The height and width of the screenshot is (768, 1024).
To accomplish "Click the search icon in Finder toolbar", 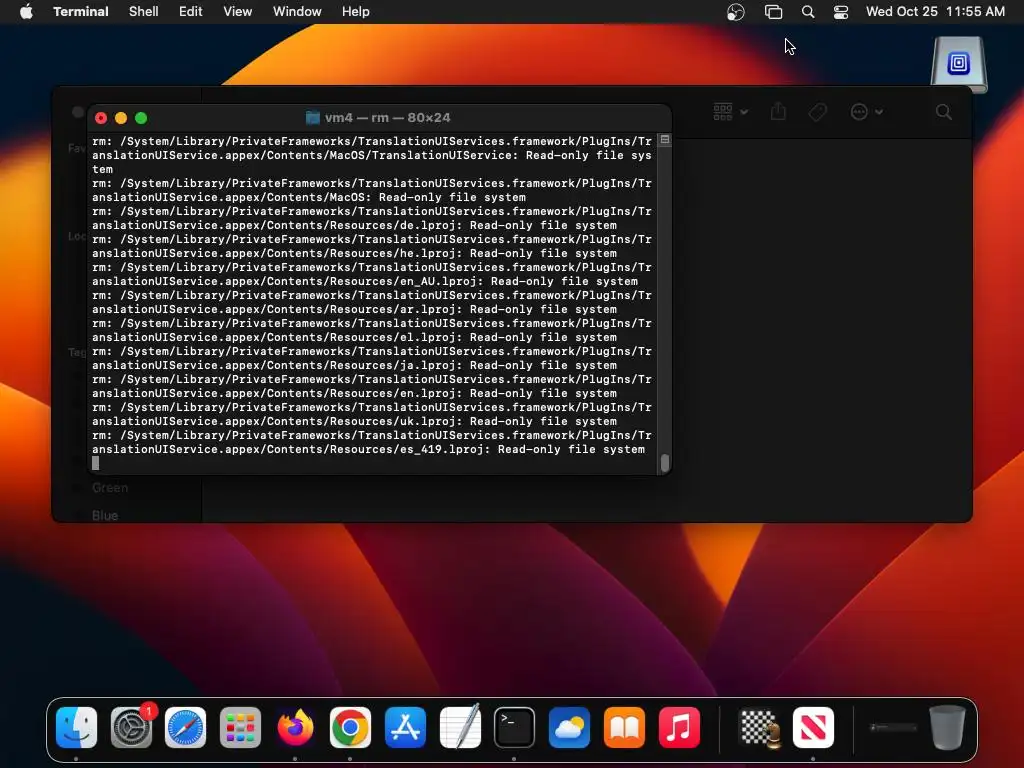I will pos(944,112).
